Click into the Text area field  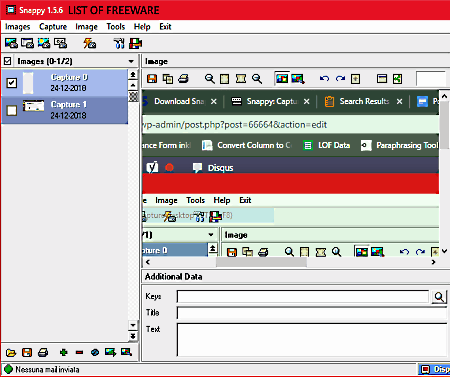click(312, 340)
